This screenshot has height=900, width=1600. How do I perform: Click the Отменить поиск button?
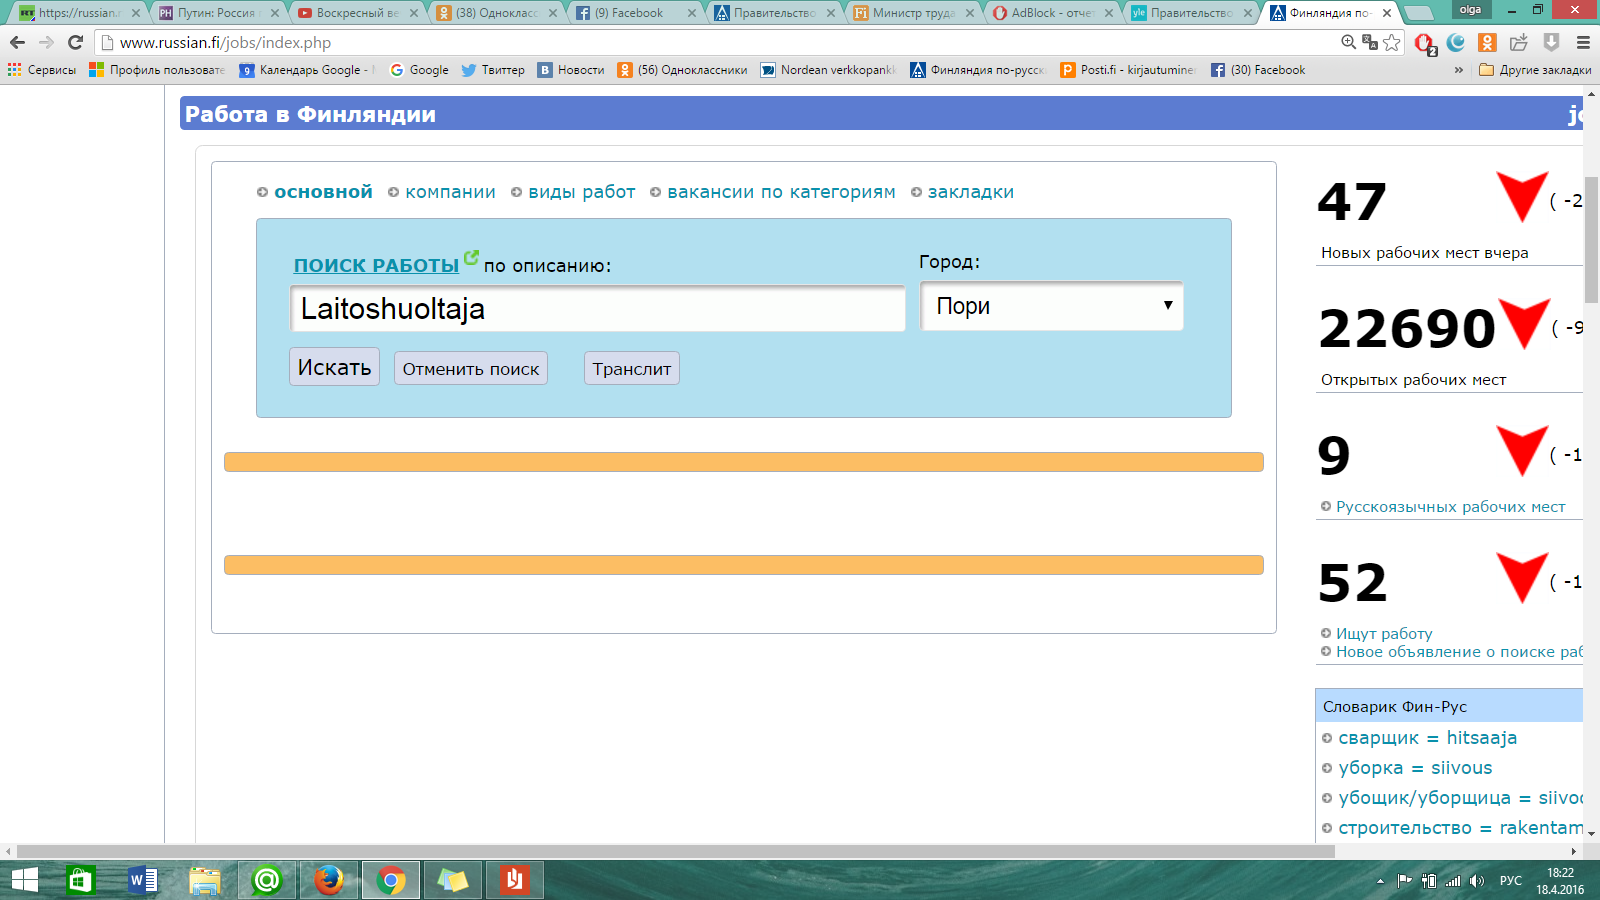tap(470, 369)
